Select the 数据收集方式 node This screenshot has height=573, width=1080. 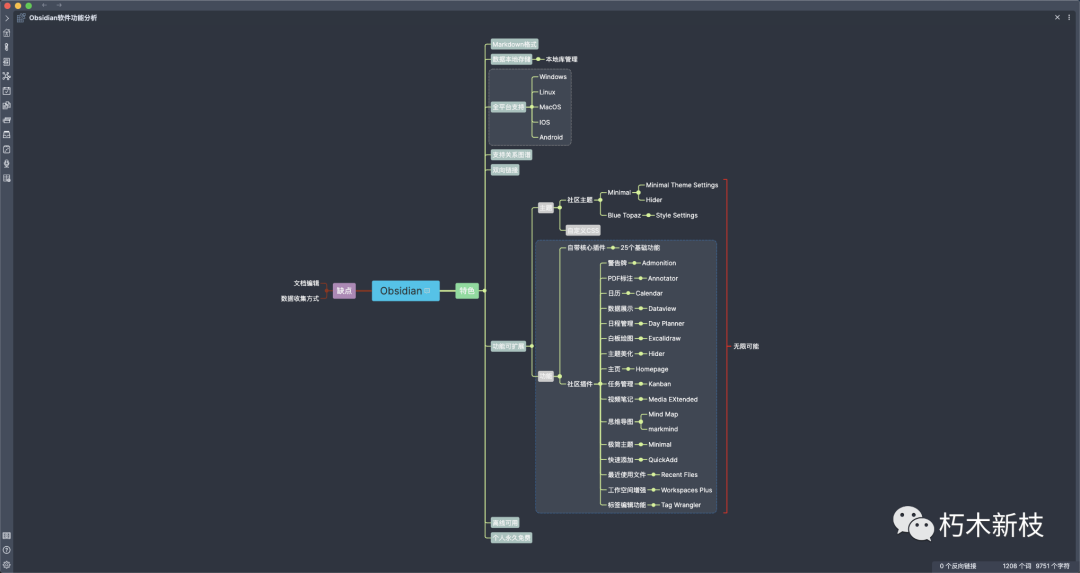[x=300, y=298]
